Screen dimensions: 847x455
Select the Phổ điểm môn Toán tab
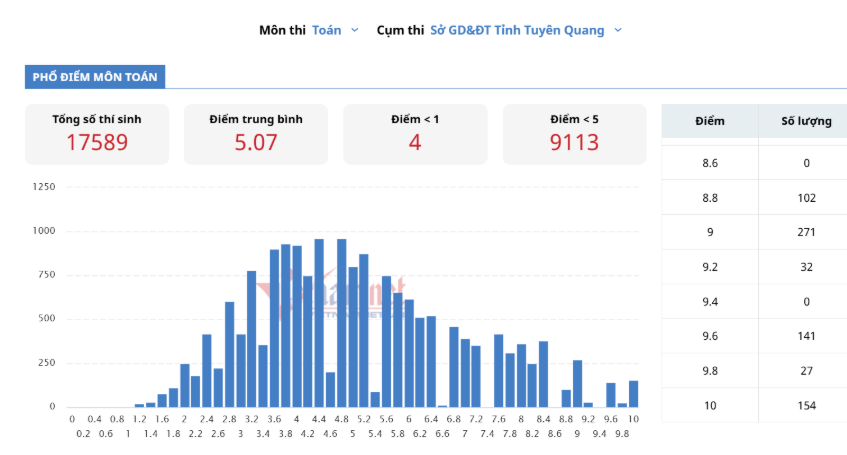coord(95,77)
